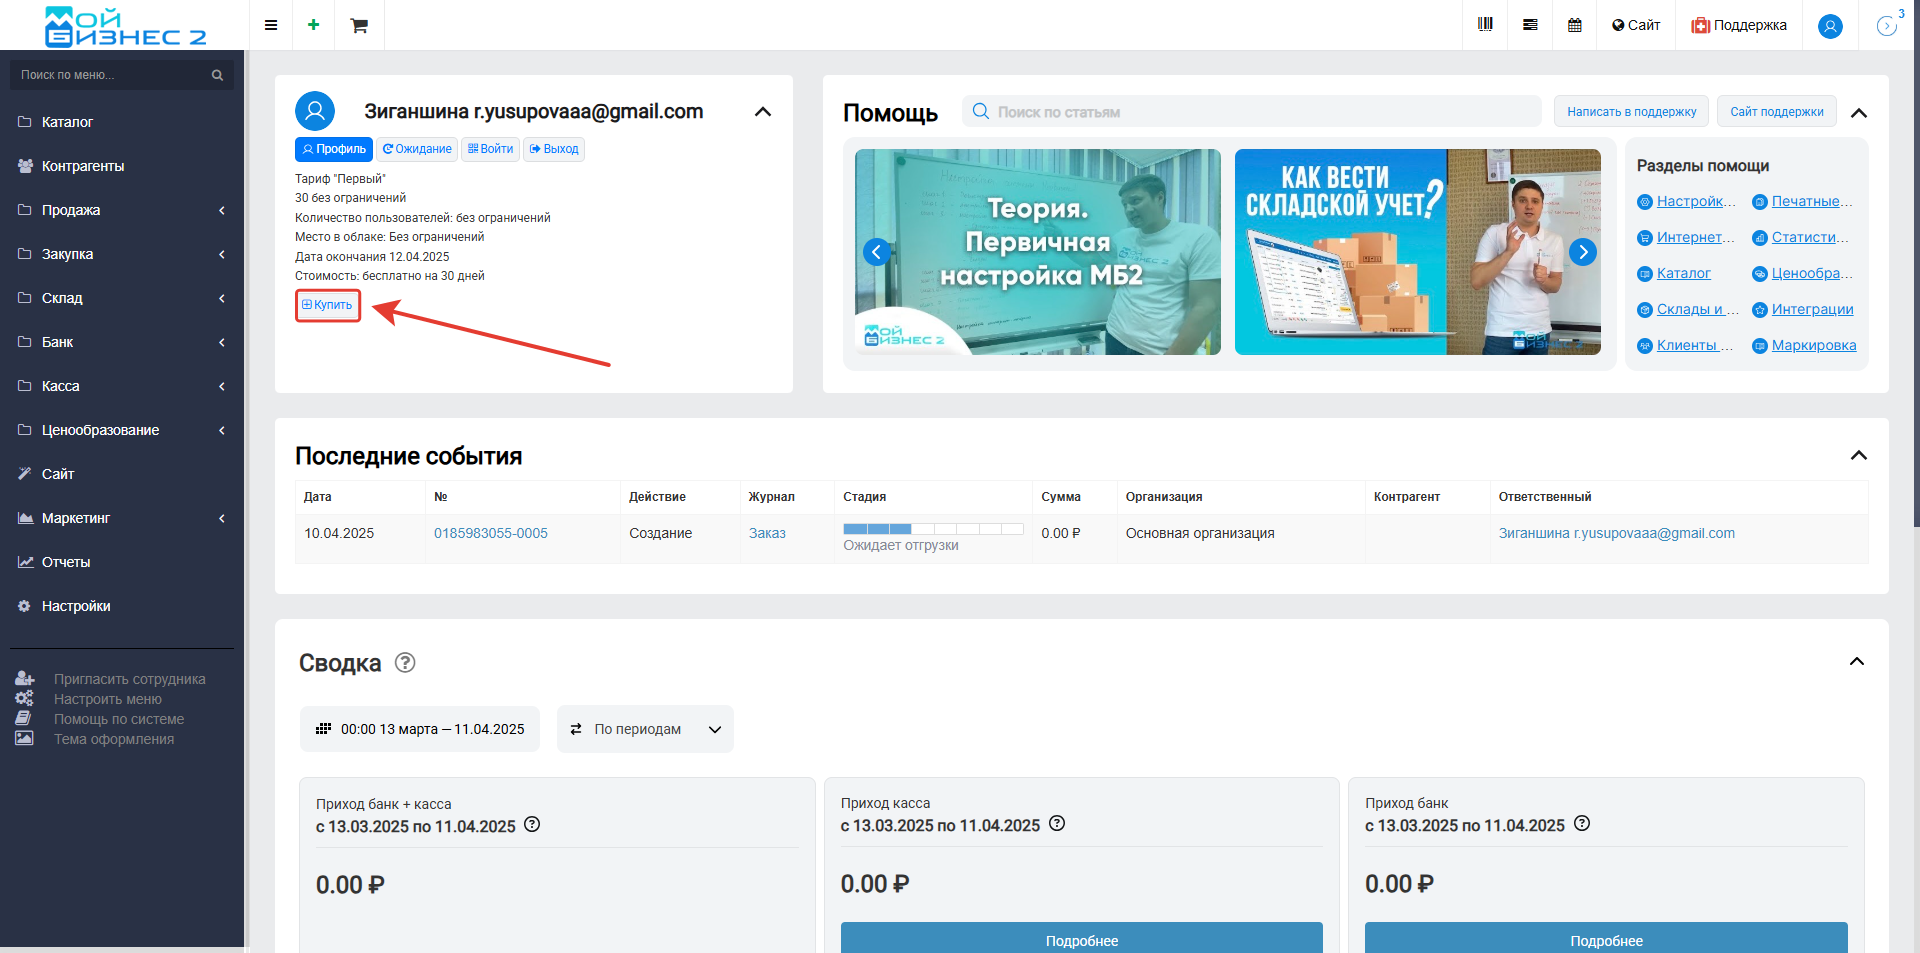The height and width of the screenshot is (953, 1920).
Task: Click the Сводка help question icon
Action: coord(405,662)
